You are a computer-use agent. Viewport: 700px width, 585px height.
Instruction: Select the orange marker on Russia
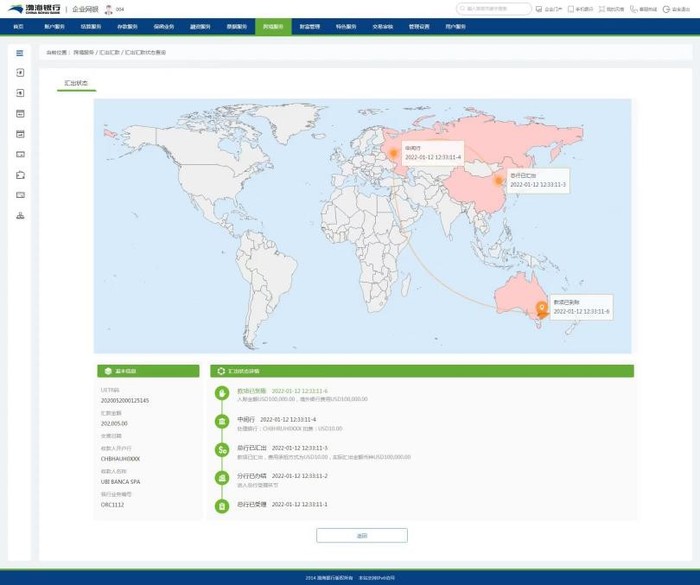[393, 154]
